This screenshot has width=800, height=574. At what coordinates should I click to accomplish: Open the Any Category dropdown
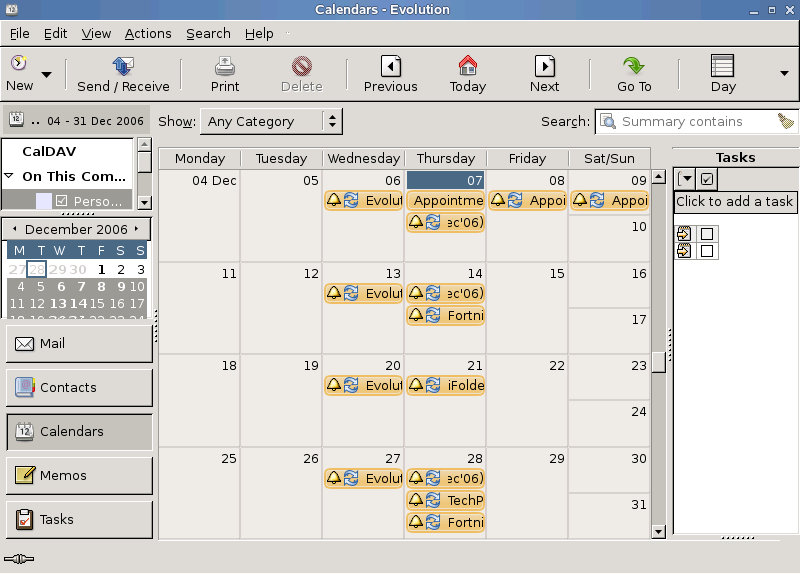(271, 122)
